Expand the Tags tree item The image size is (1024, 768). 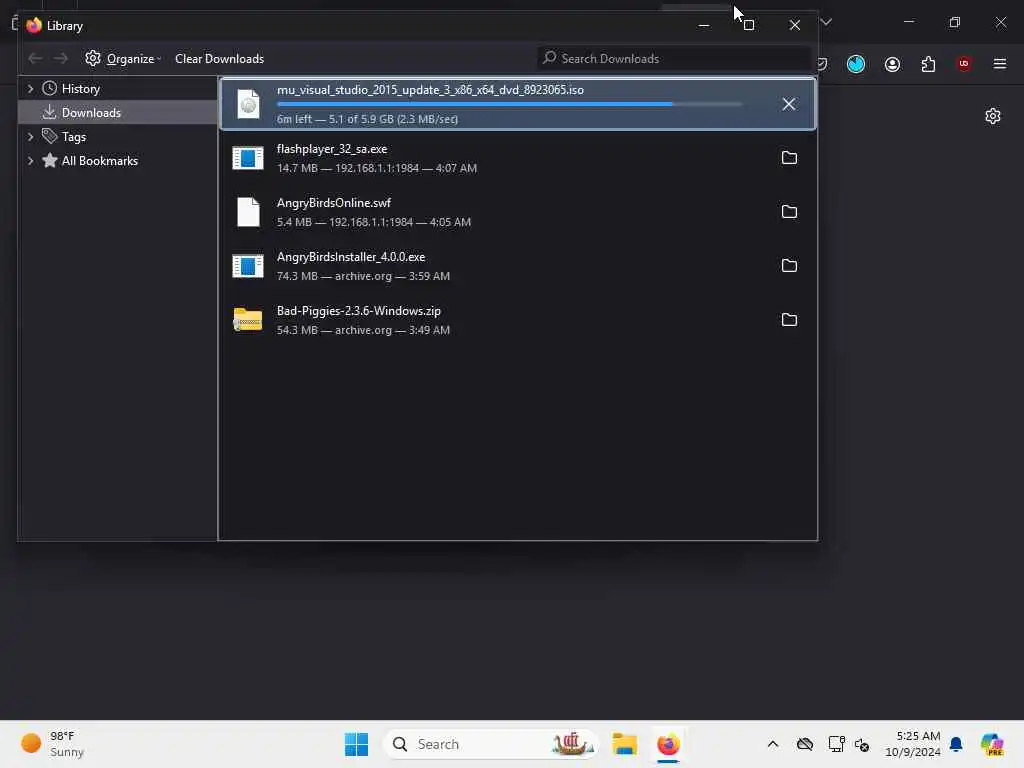pyautogui.click(x=30, y=136)
